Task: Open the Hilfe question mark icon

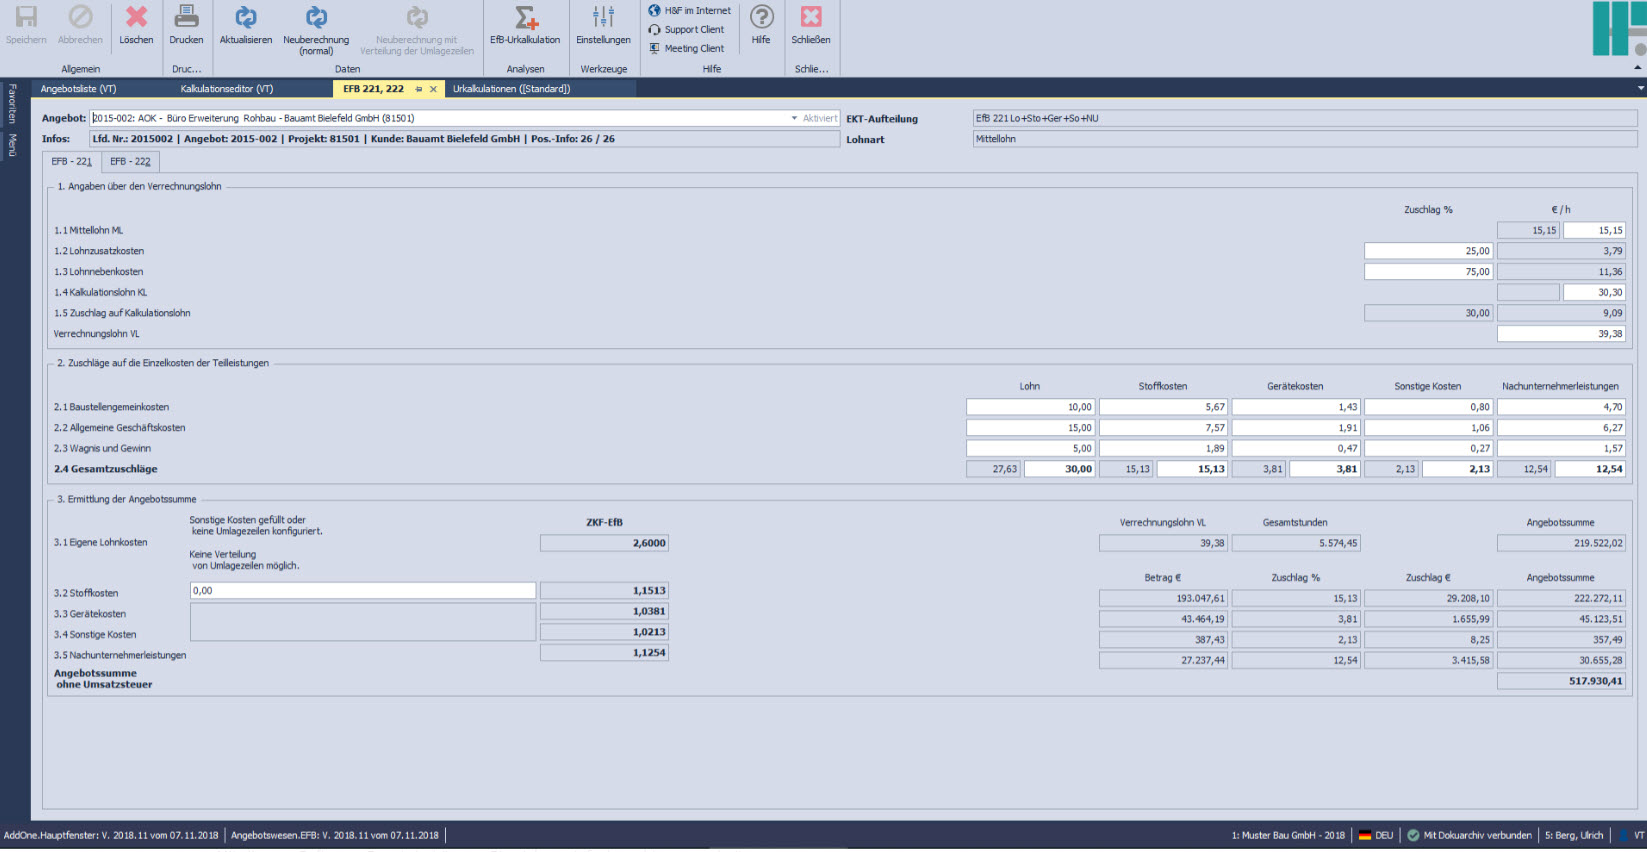Action: pyautogui.click(x=761, y=18)
